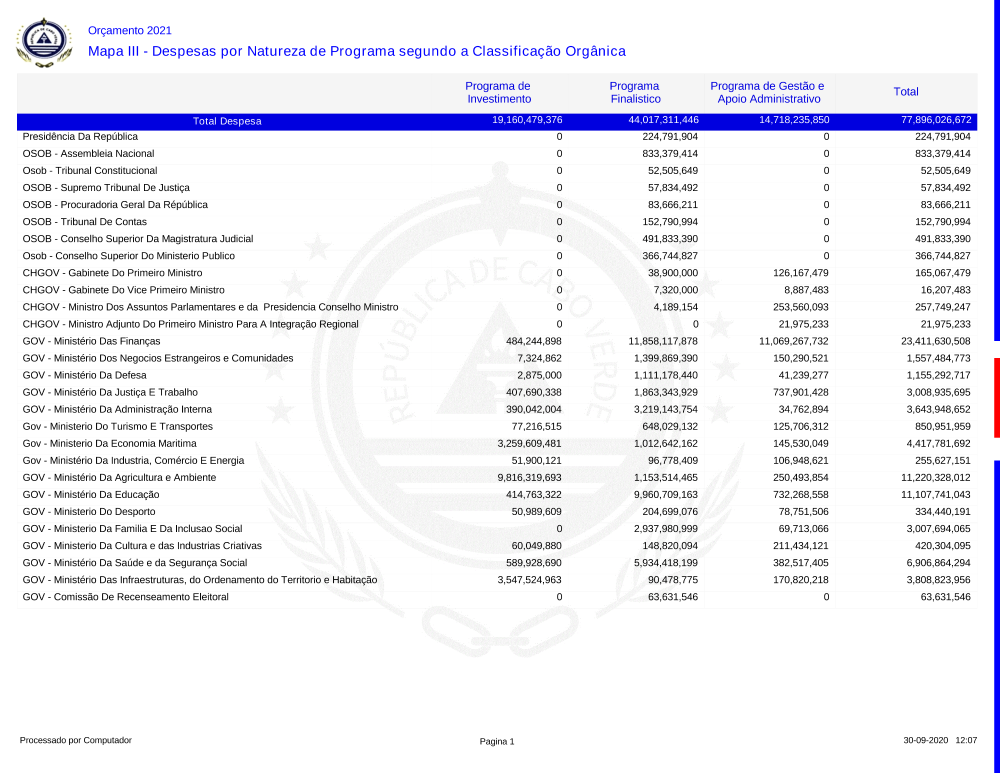Image resolution: width=1000 pixels, height=773 pixels.
Task: Click the 'Orçamento 2021' heading
Action: coord(129,31)
